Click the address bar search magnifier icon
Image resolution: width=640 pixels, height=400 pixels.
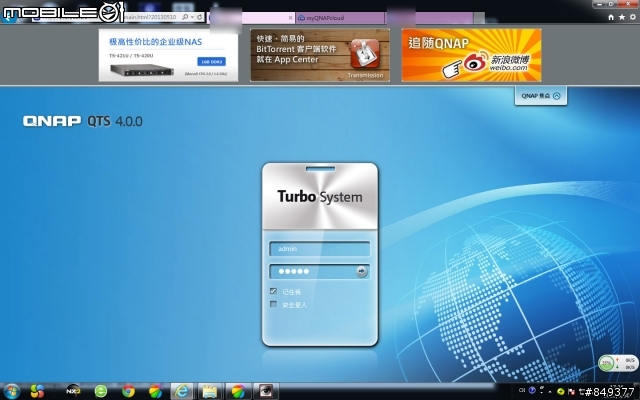[x=185, y=17]
